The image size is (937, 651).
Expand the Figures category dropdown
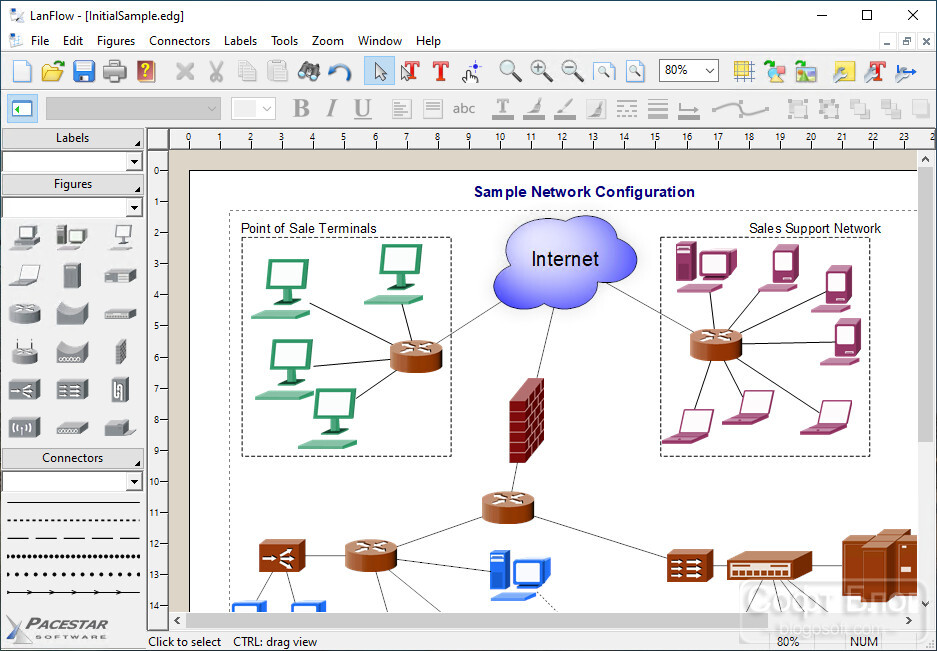click(134, 207)
